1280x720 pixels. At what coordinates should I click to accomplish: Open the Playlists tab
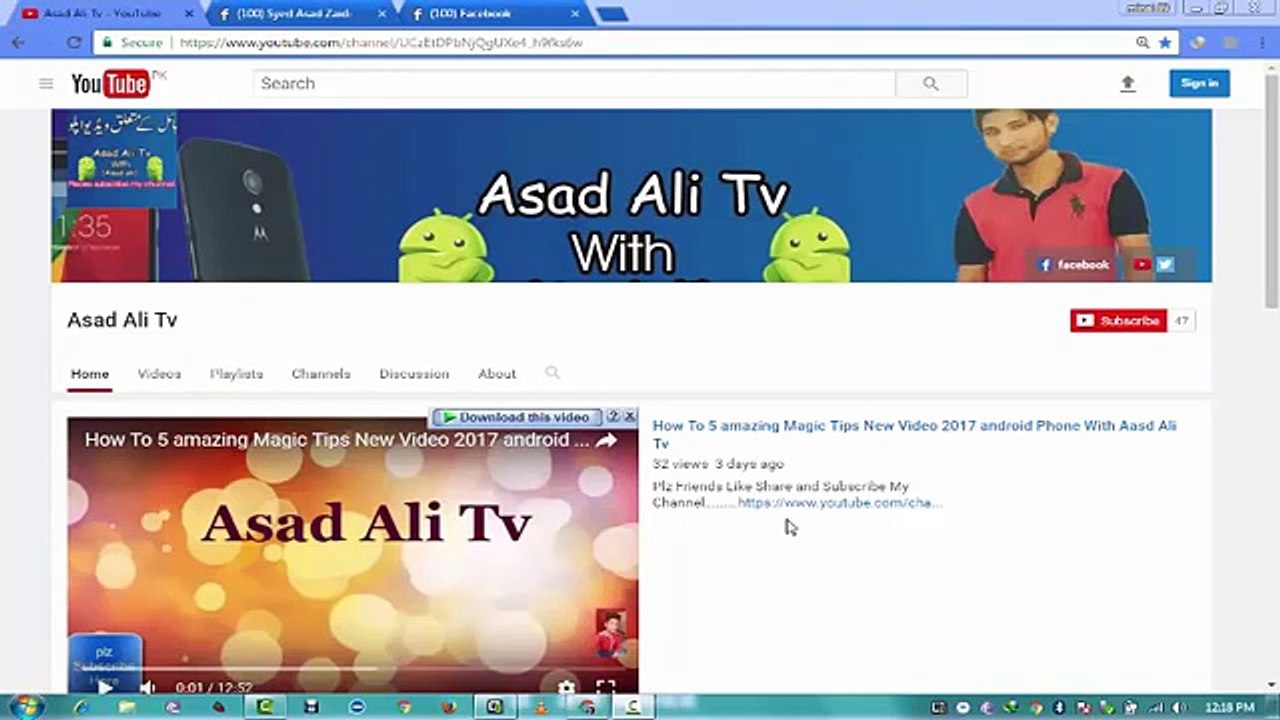(x=236, y=374)
